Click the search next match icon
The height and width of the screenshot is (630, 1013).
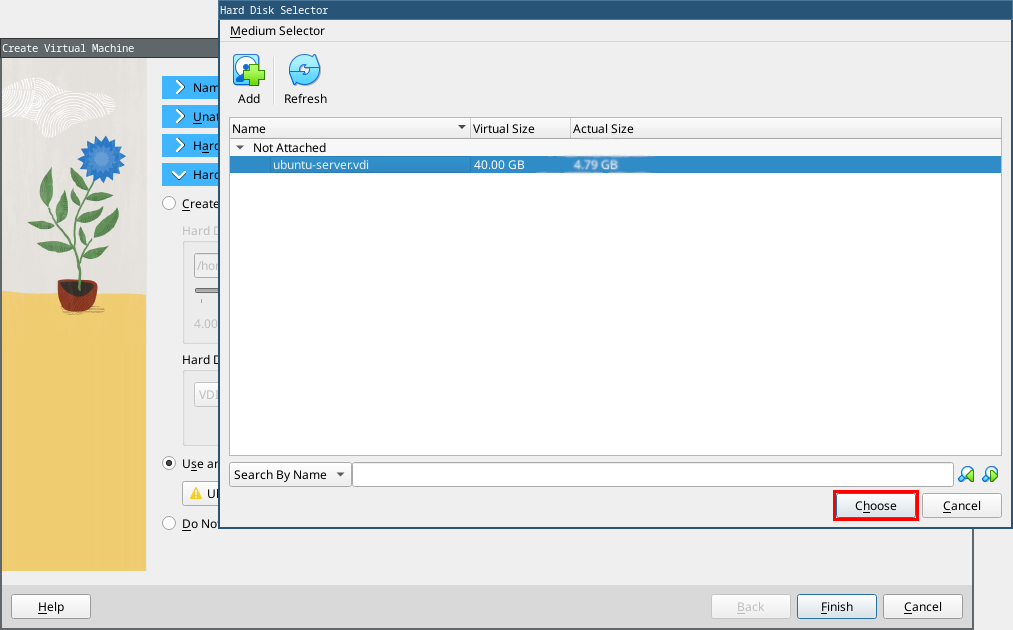[990, 475]
